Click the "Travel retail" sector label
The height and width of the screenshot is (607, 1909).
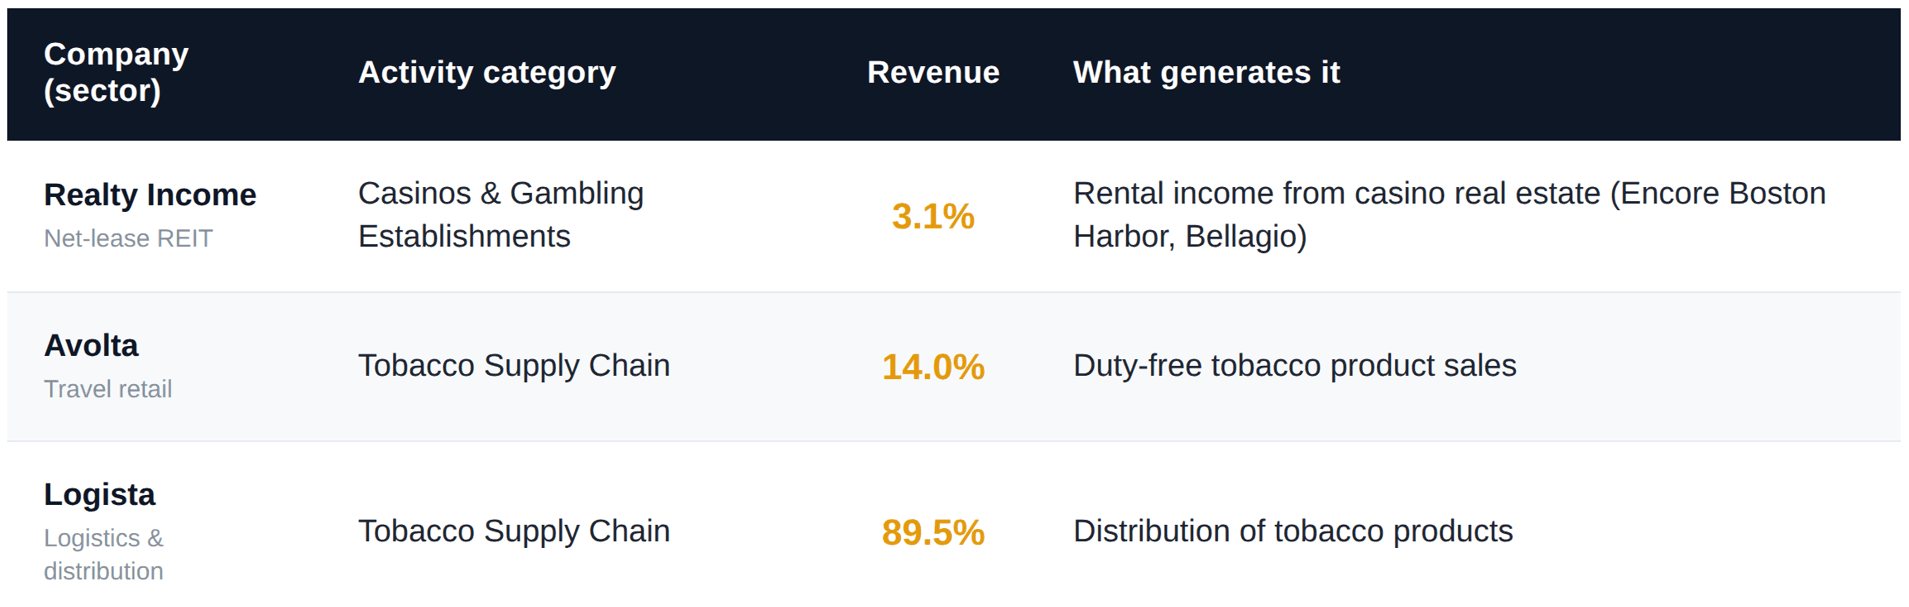(x=108, y=389)
